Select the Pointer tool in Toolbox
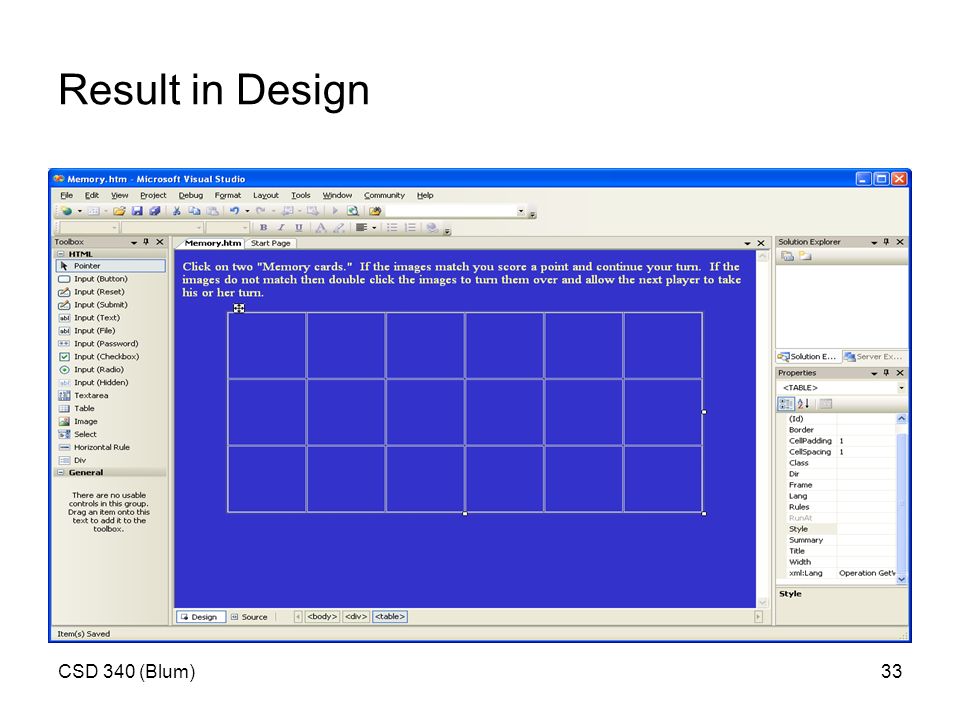 click(x=111, y=266)
